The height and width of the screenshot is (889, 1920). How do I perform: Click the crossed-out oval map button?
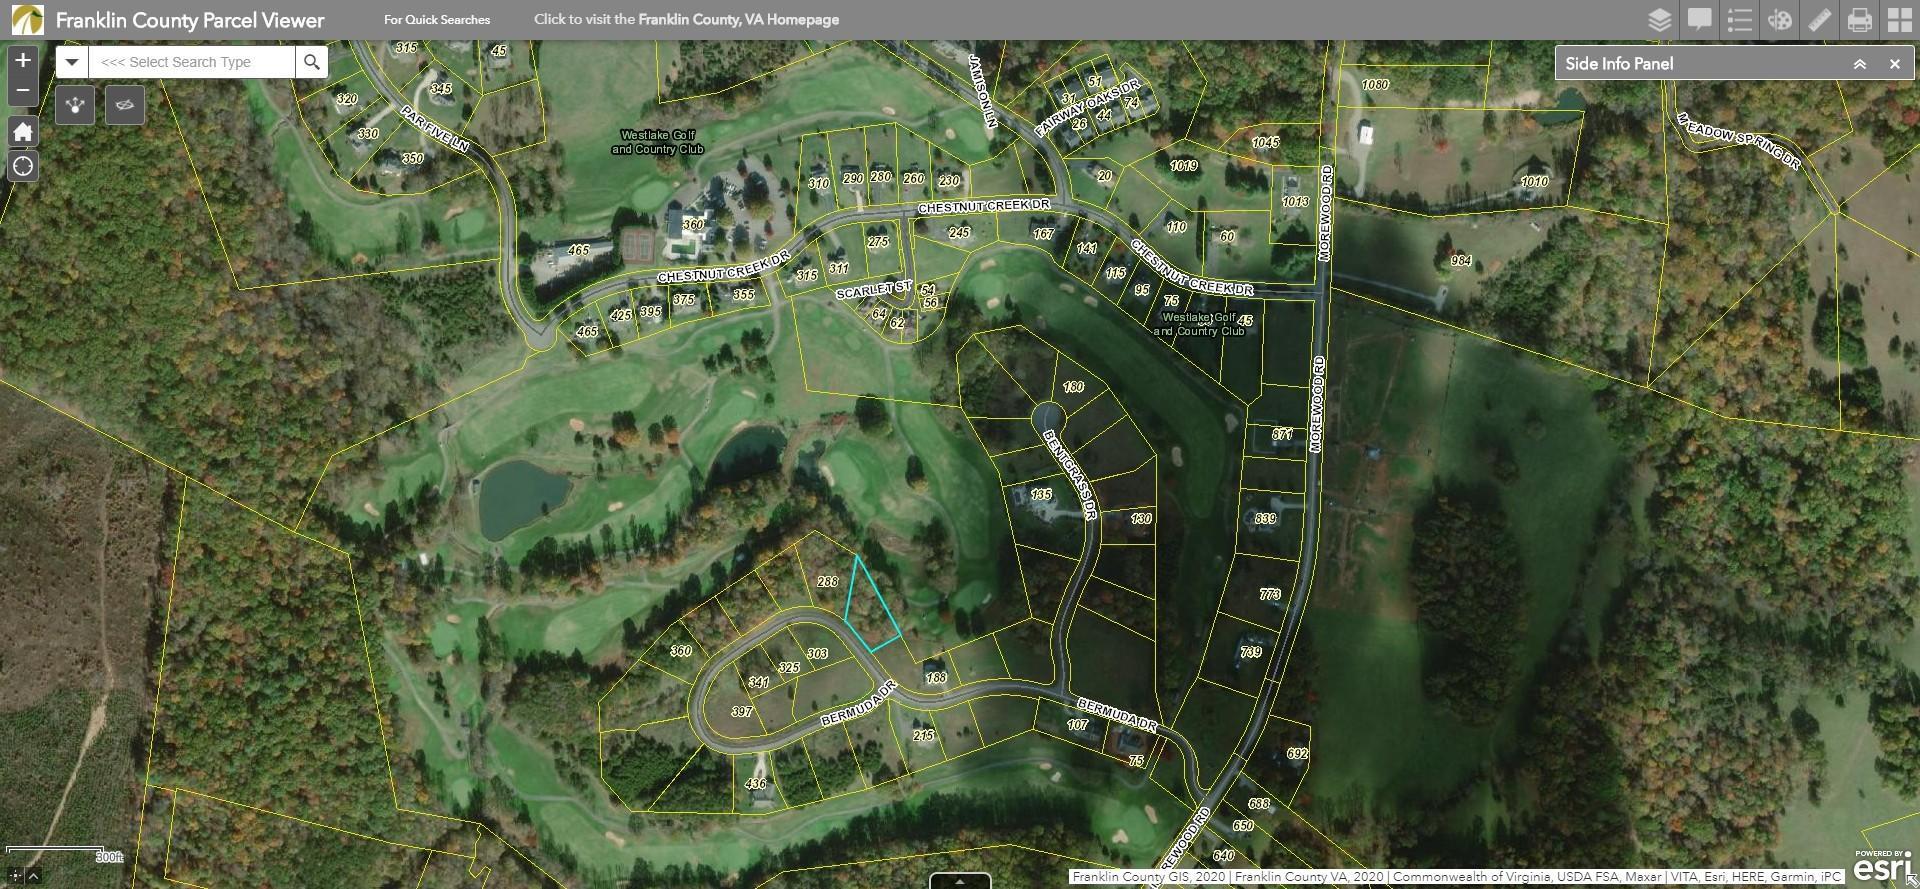tap(124, 105)
